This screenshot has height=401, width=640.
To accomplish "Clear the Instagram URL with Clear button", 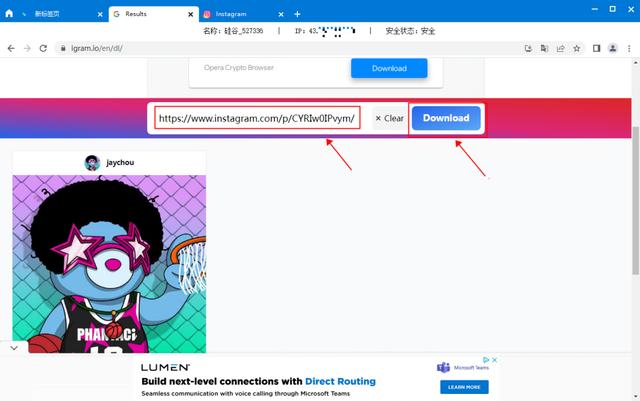I will [389, 118].
